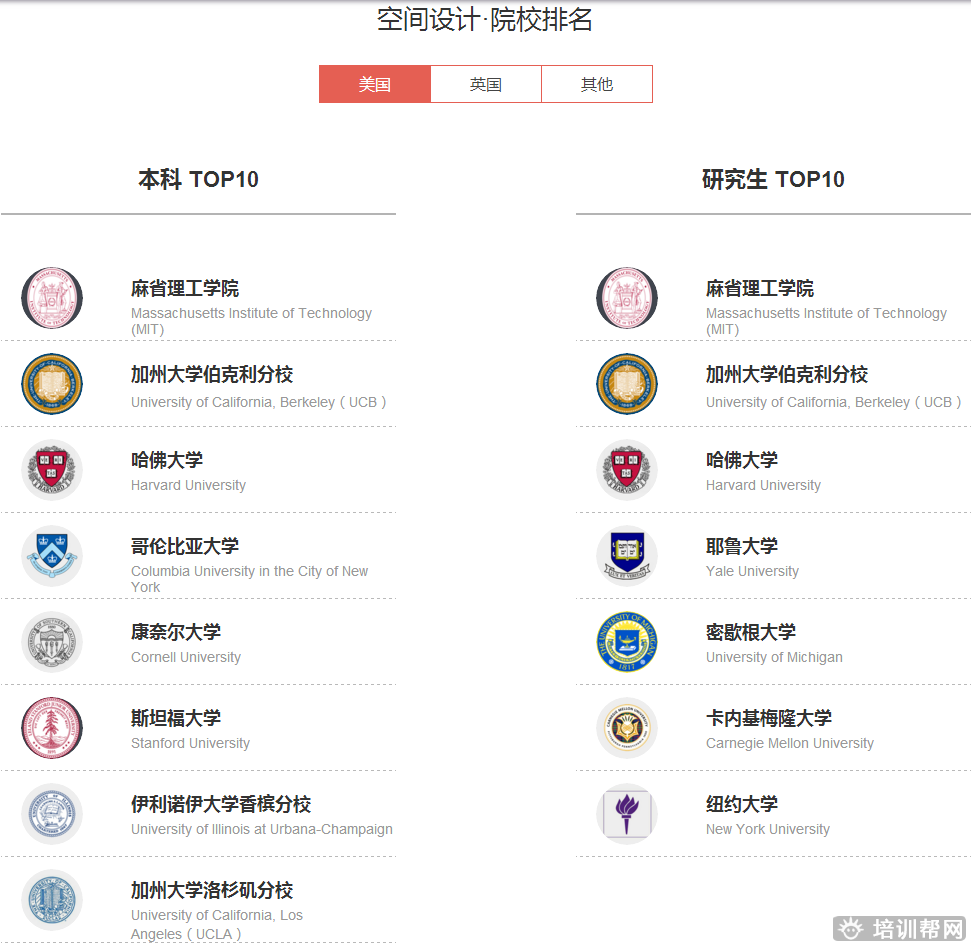Click the 研究生 TOP10 heading
Screen dimensions: 971x946
tap(773, 180)
